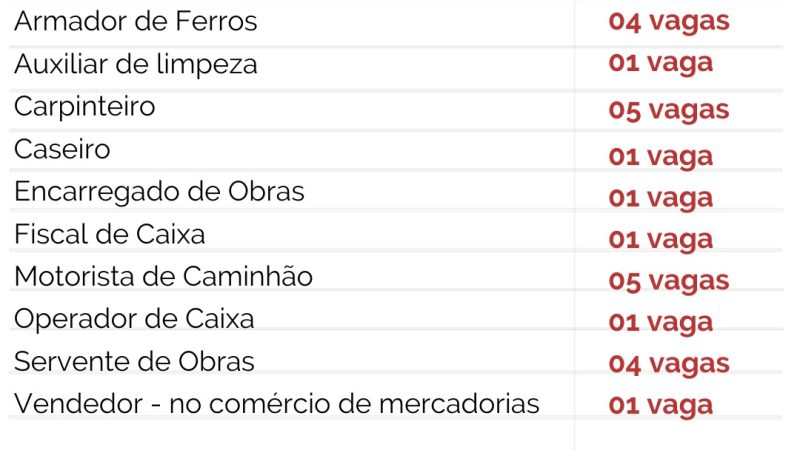Select the "Fiscal de Caixa" job text

(109, 235)
